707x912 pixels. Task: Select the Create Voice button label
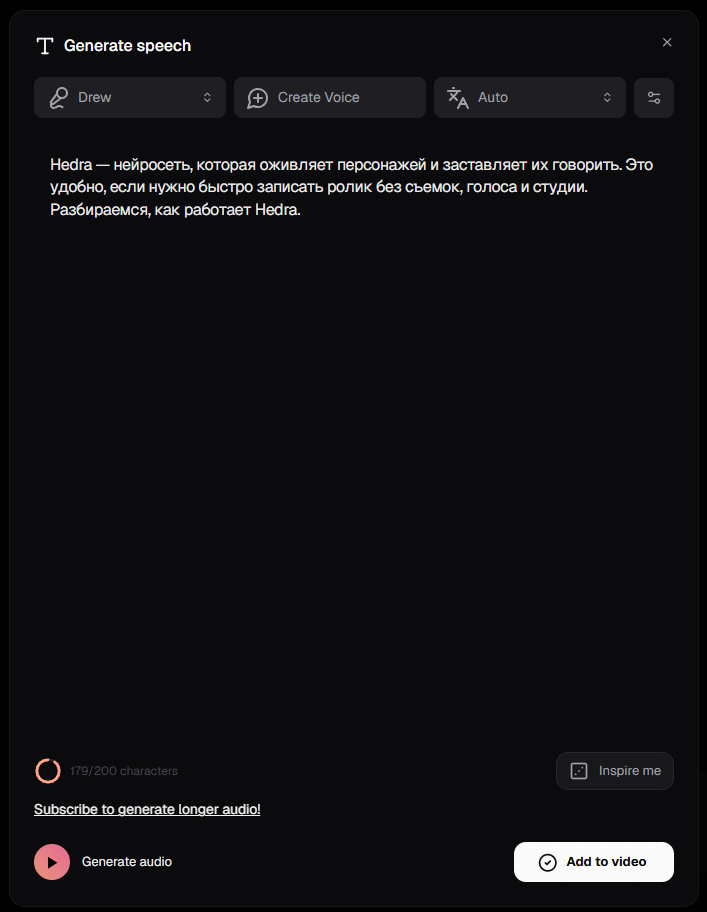[319, 97]
